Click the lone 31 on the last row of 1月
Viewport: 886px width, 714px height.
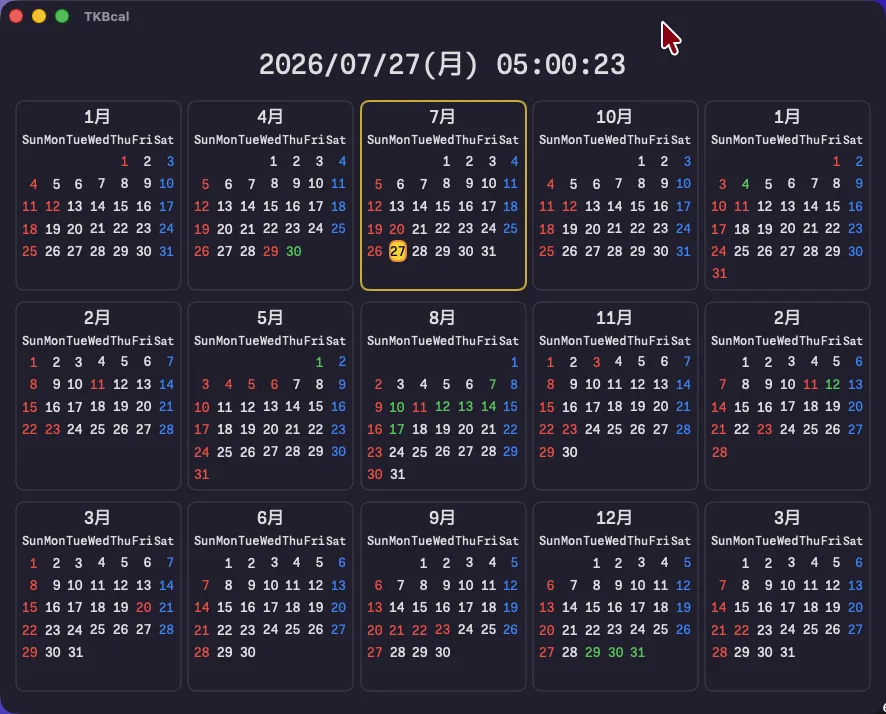point(719,273)
